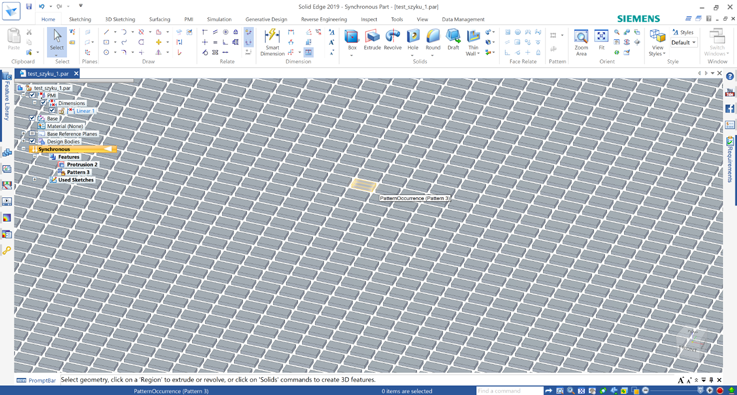Click the Zoom Area icon
The height and width of the screenshot is (395, 737).
[x=581, y=42]
